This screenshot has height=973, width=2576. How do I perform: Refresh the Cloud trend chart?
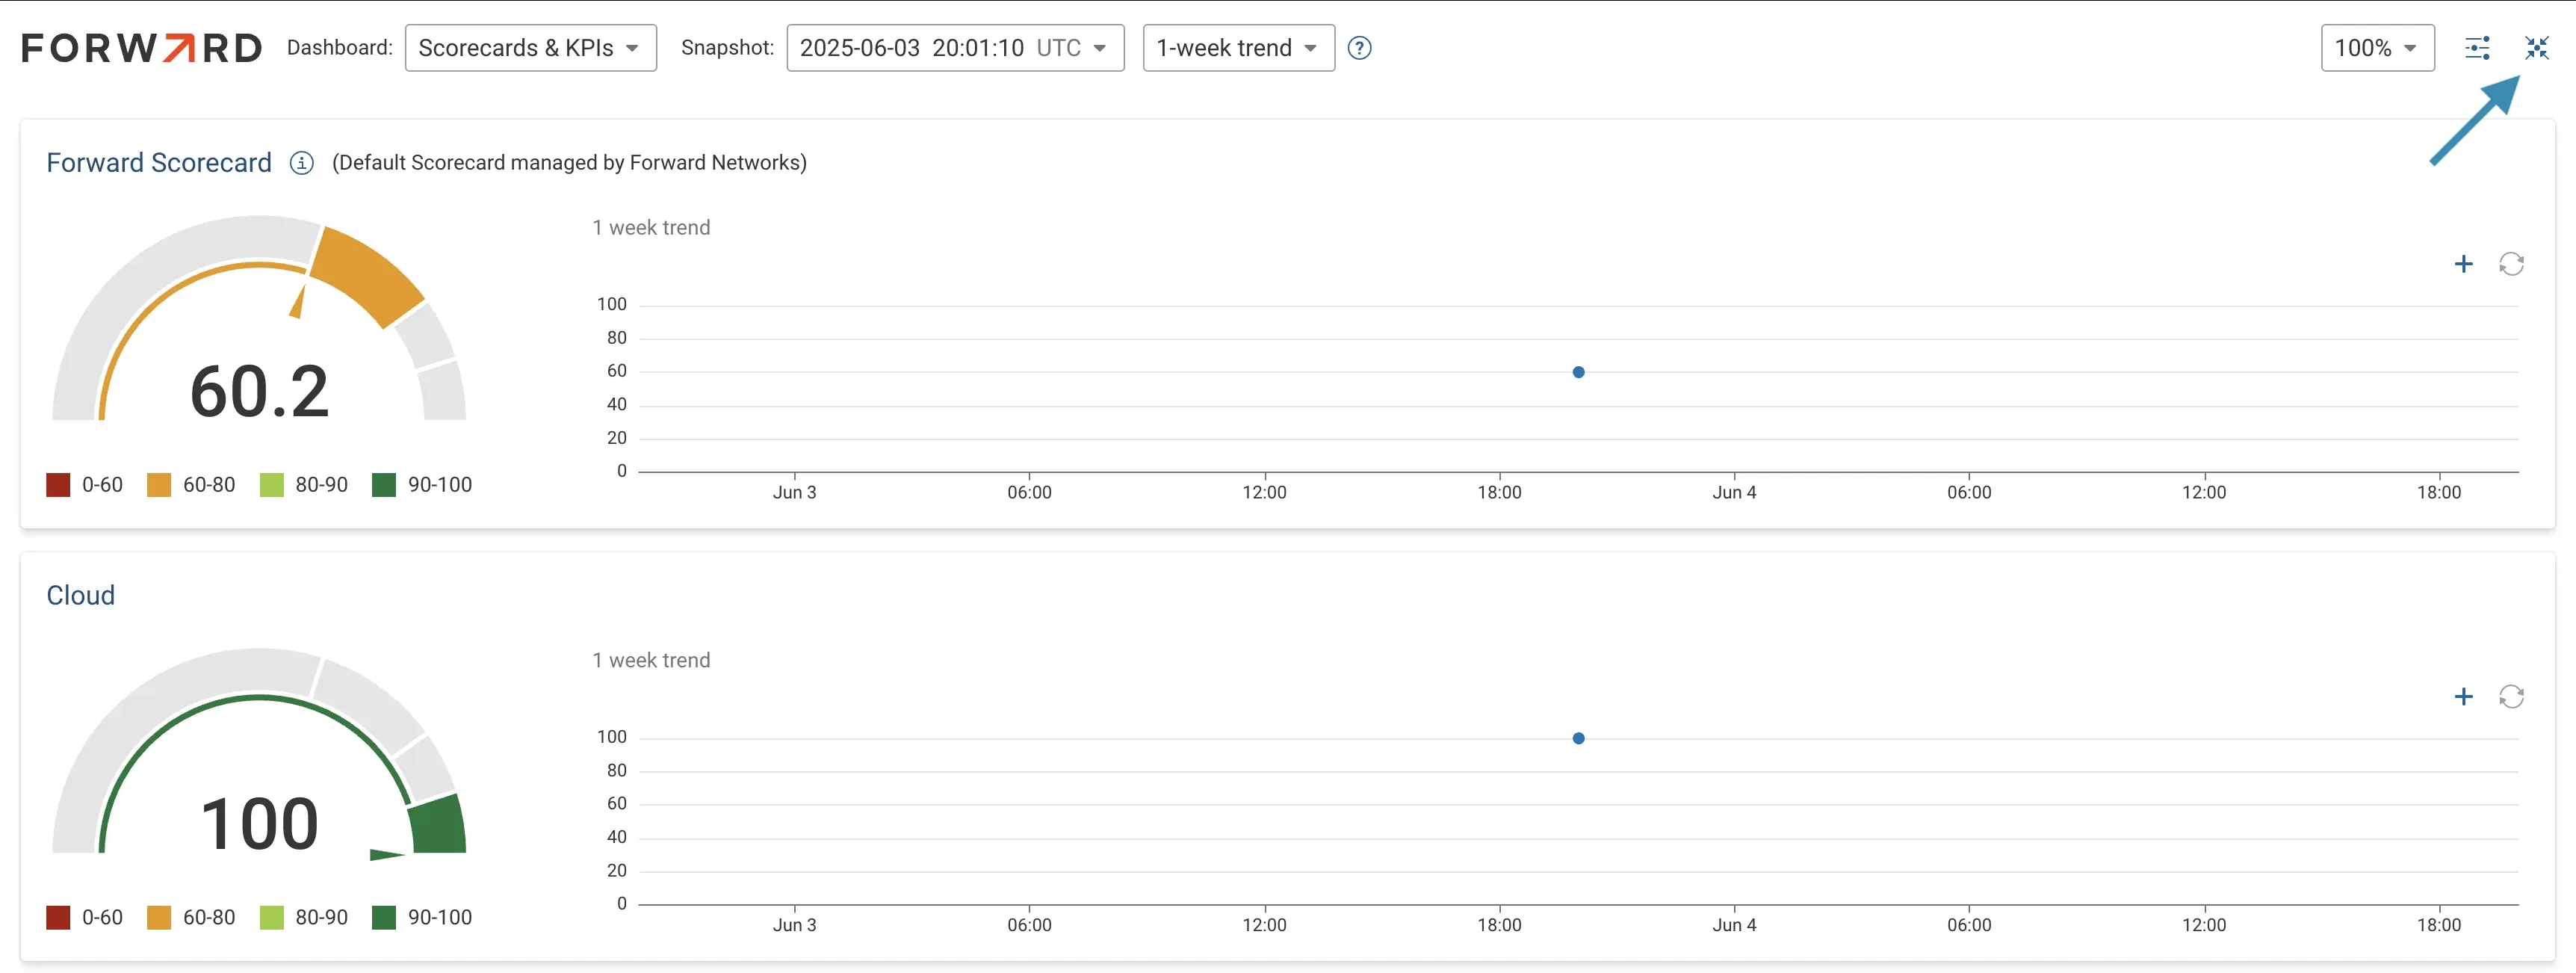pyautogui.click(x=2511, y=697)
